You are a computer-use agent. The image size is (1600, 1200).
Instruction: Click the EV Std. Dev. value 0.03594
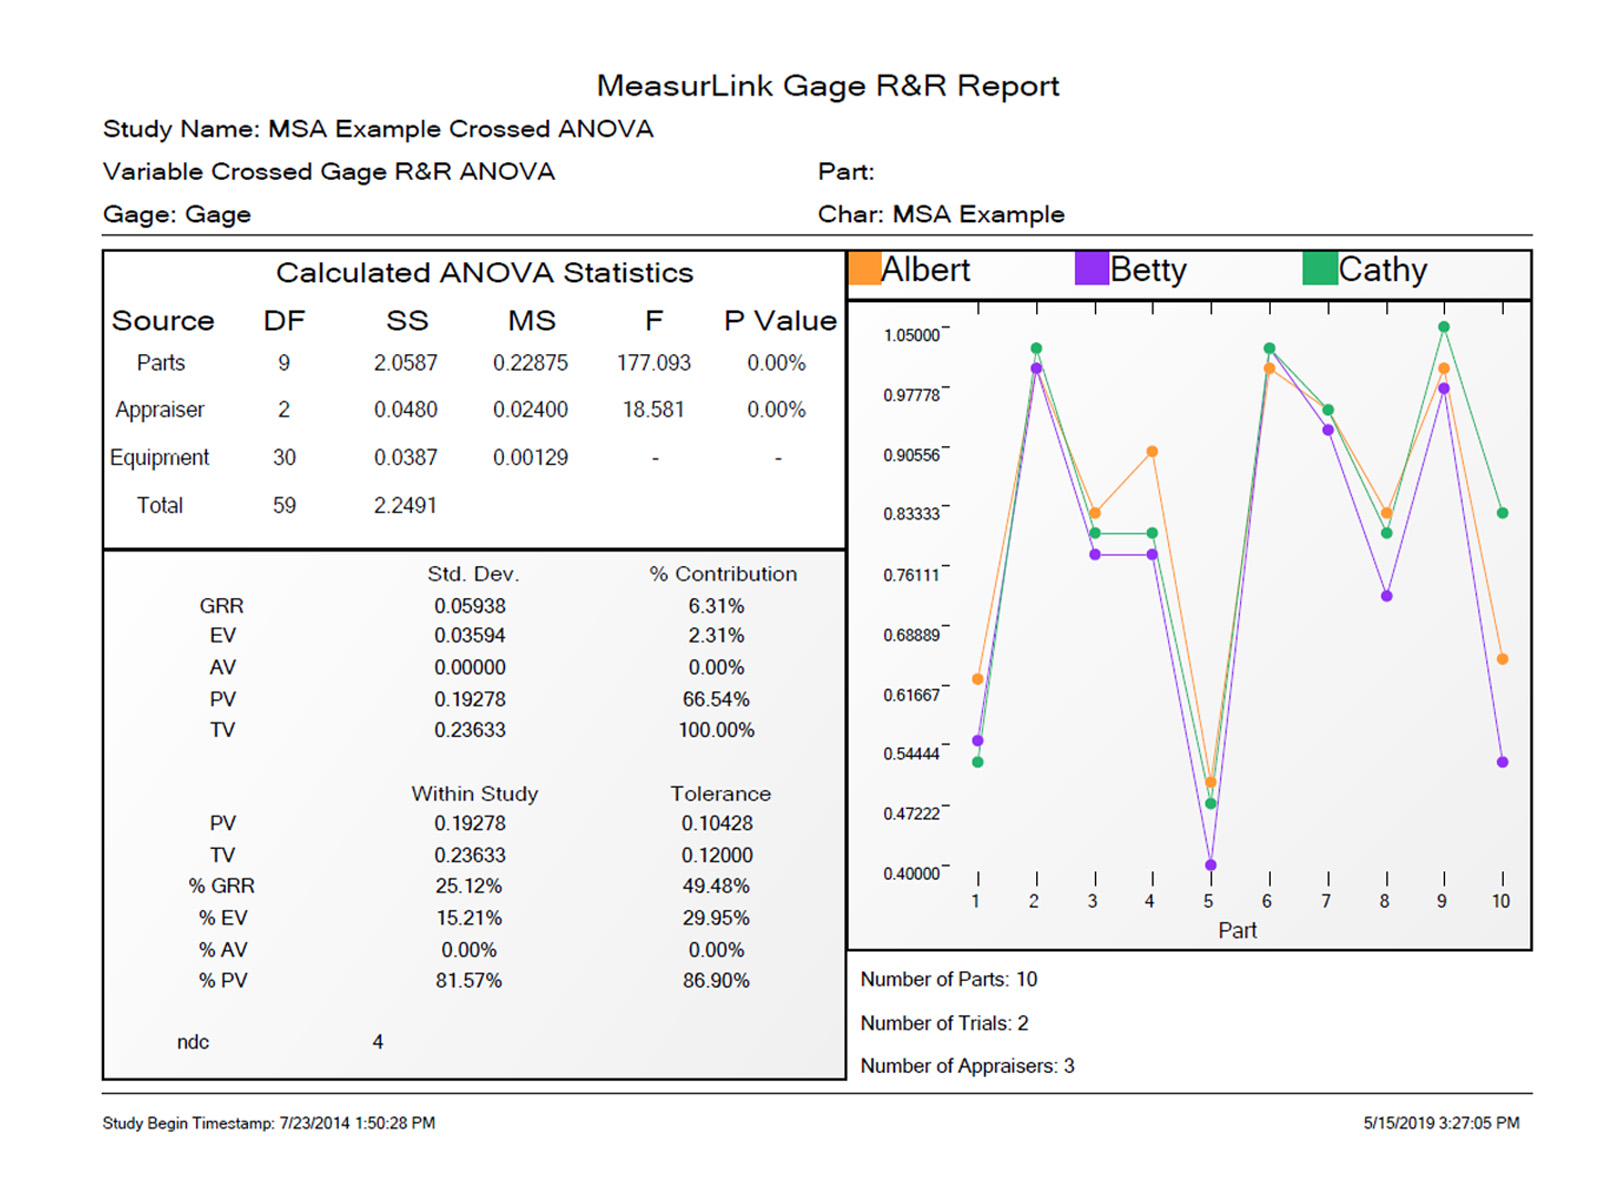(x=470, y=636)
